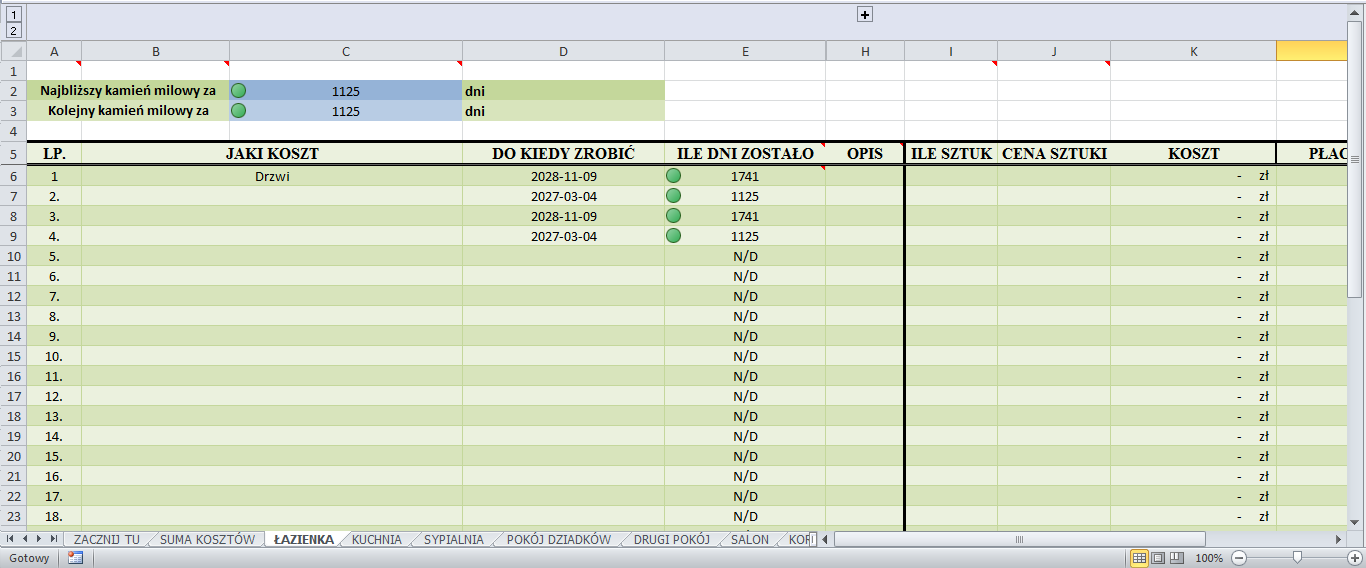Click the macro recording status bar icon
This screenshot has height=568, width=1366.
(75, 558)
